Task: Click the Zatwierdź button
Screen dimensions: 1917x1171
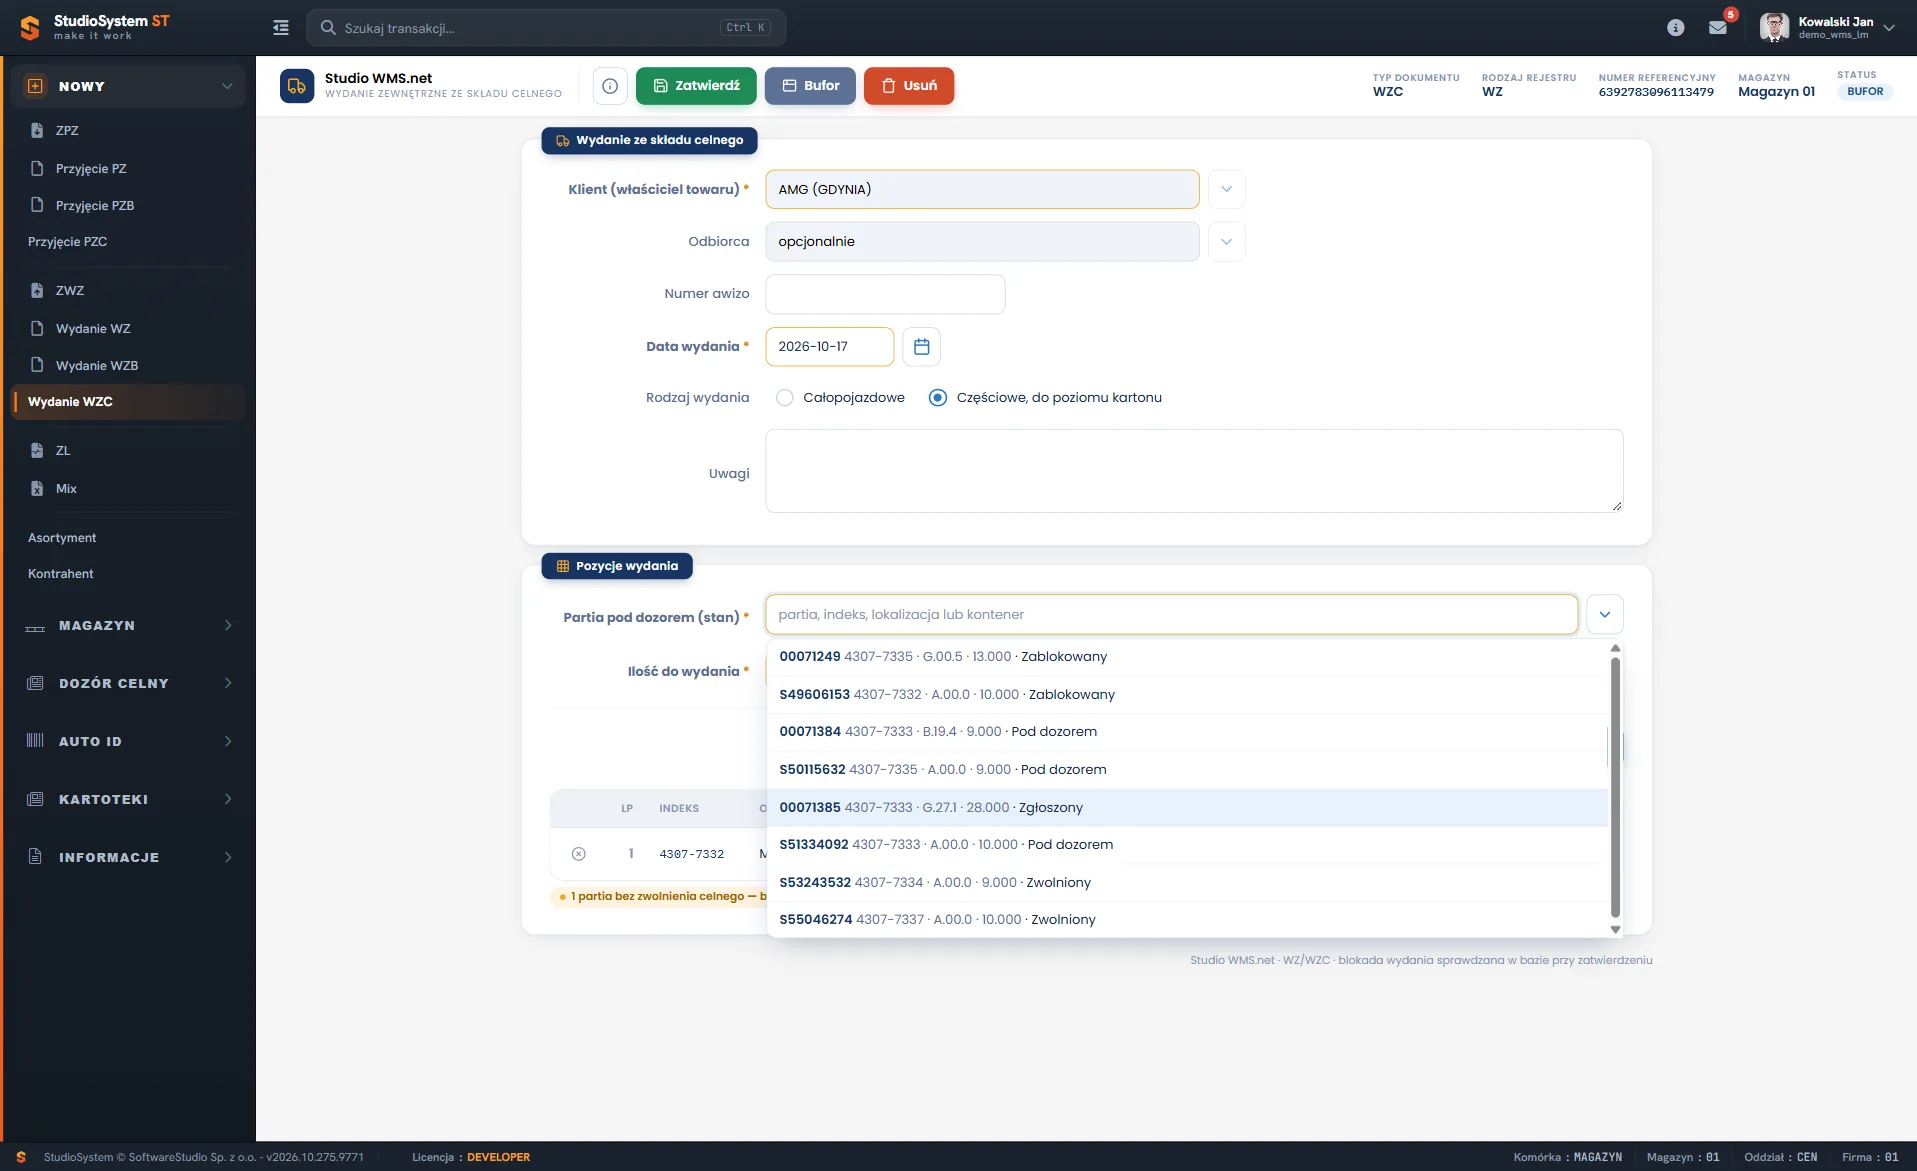Action: click(x=696, y=86)
